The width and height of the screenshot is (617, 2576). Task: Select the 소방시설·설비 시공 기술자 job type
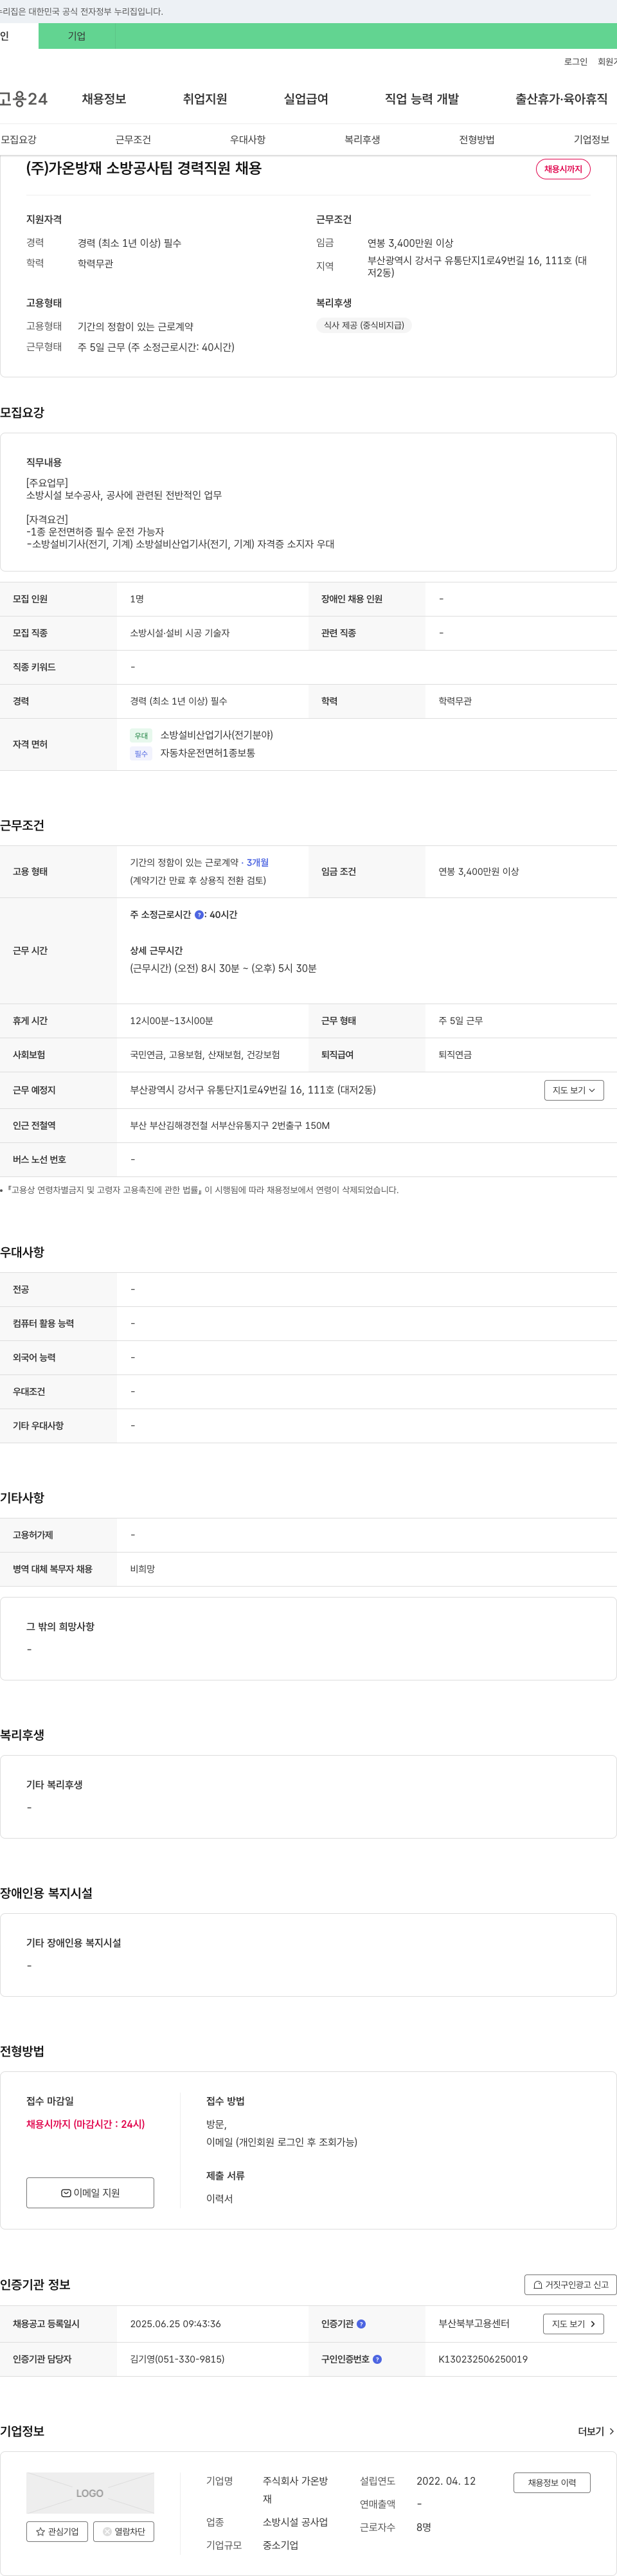pyautogui.click(x=180, y=633)
